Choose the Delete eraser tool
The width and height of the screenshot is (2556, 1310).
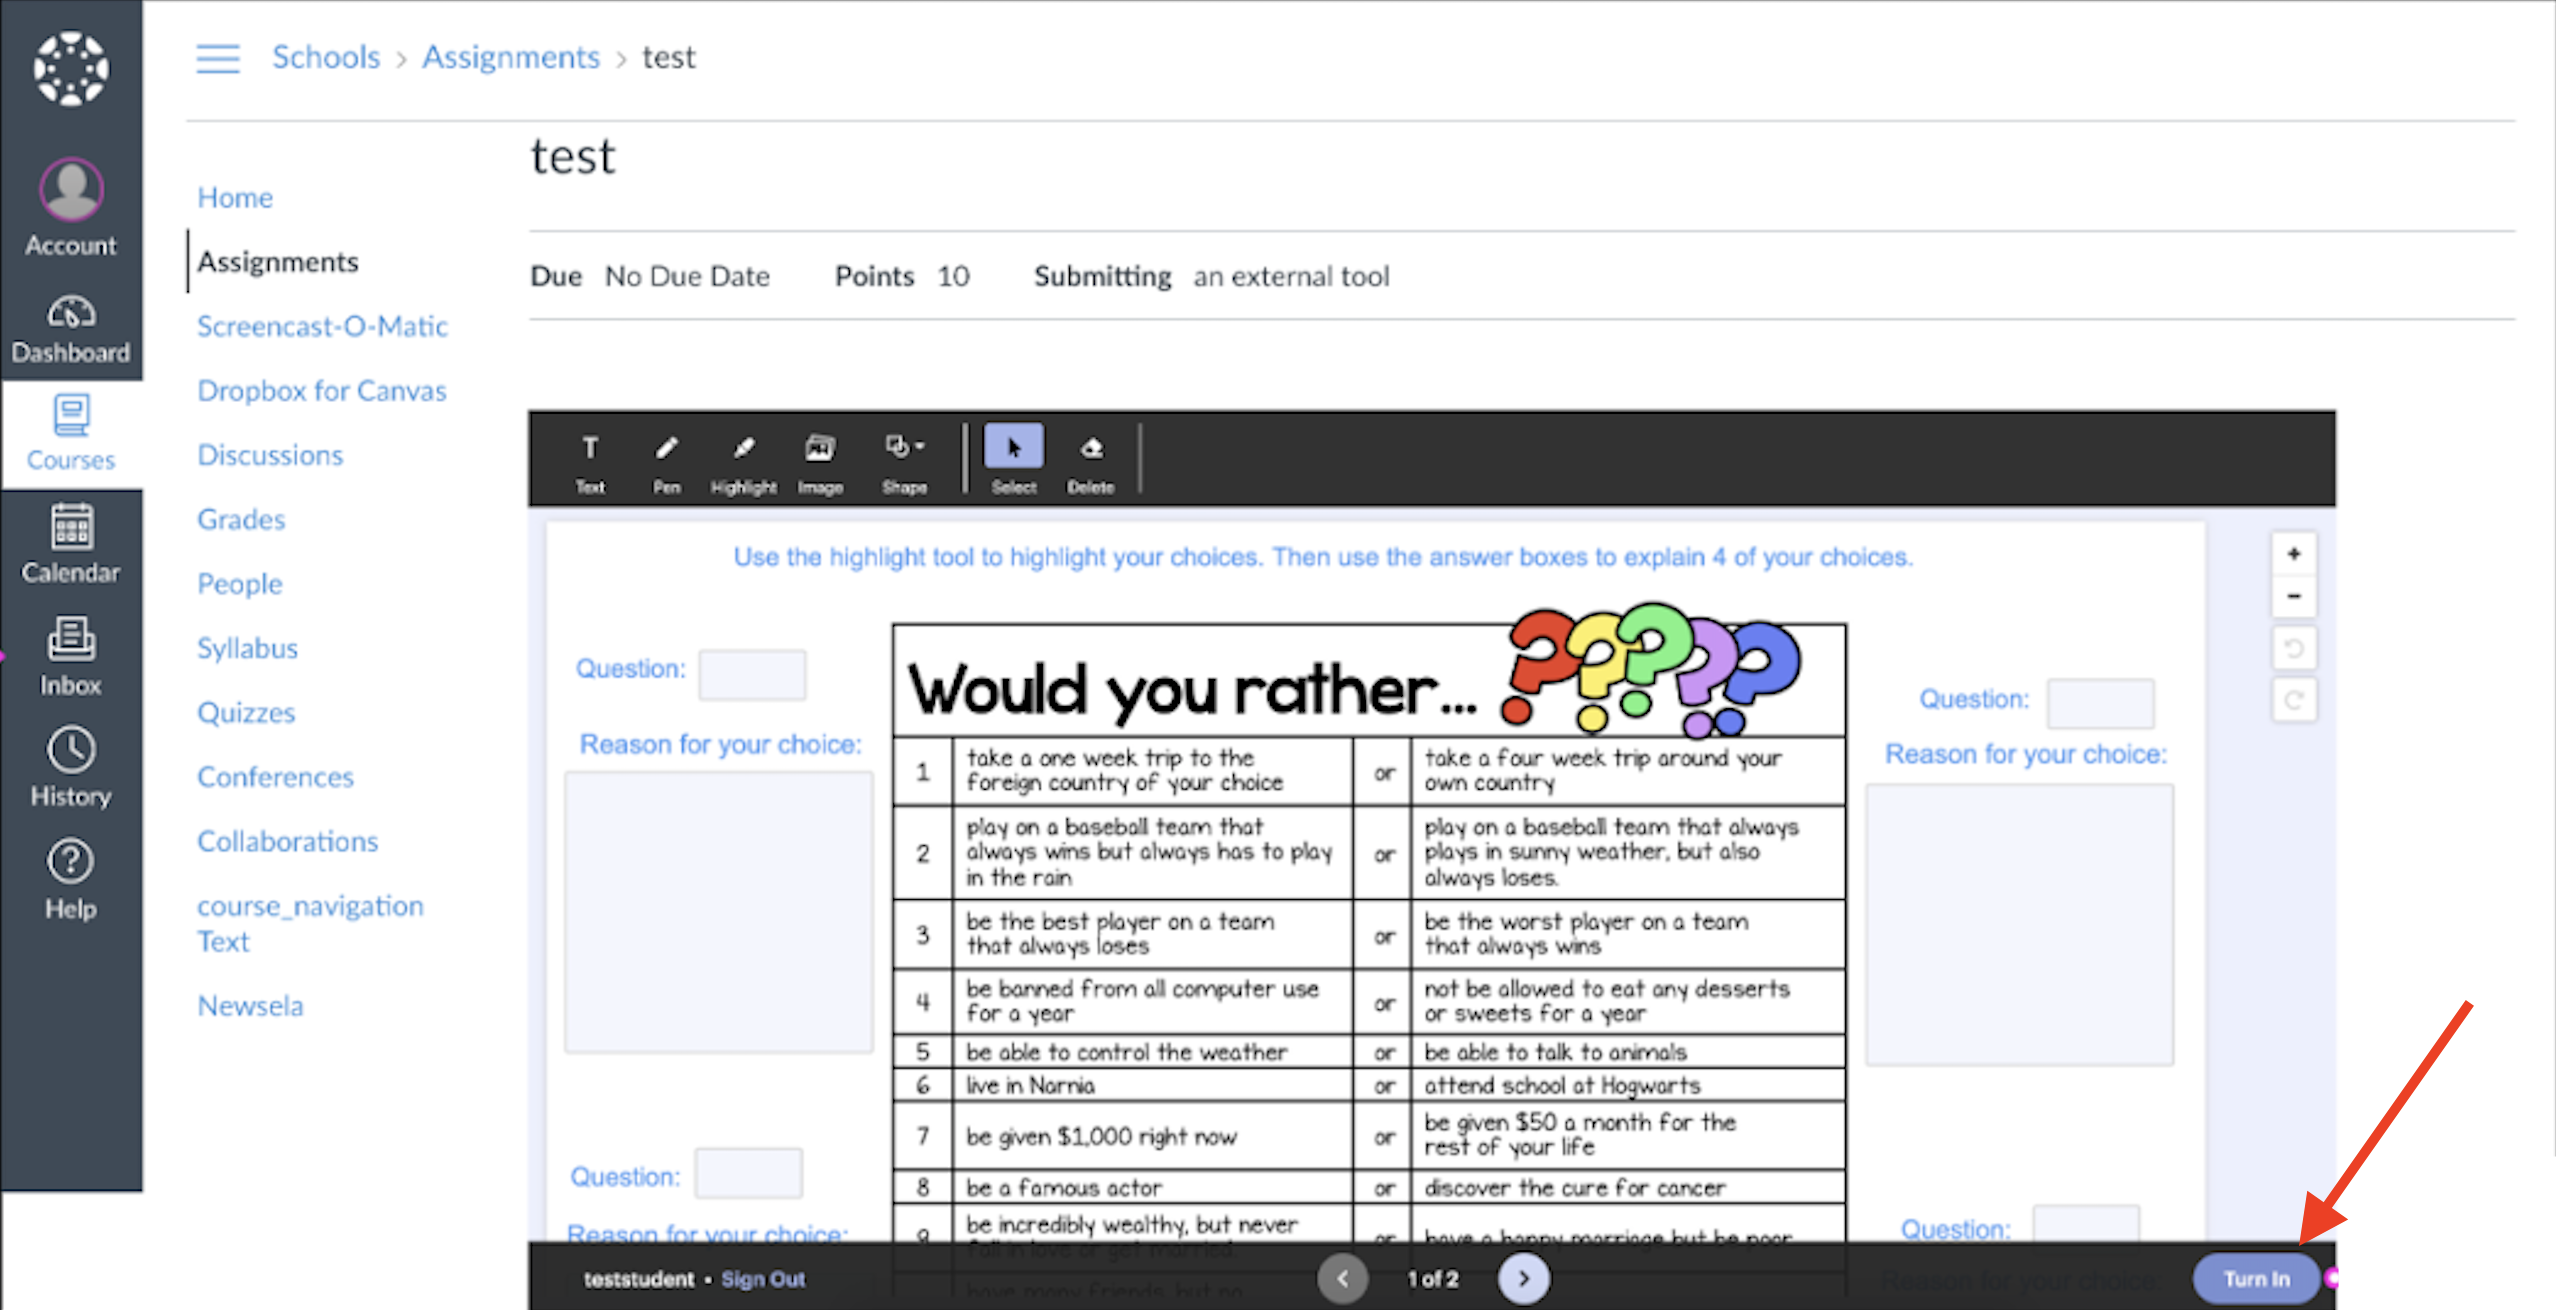(1091, 462)
